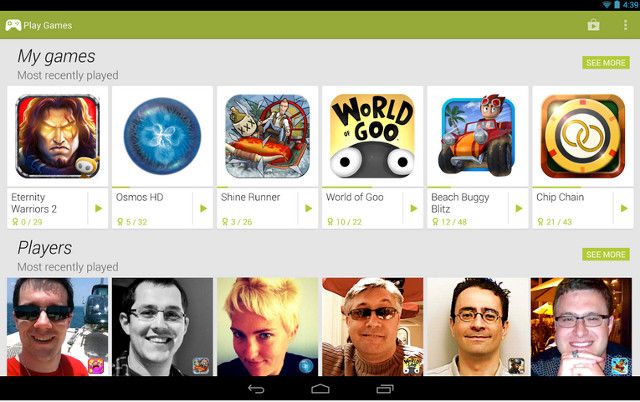
Task: Play Shine Runner via its green arrow
Action: click(x=309, y=209)
